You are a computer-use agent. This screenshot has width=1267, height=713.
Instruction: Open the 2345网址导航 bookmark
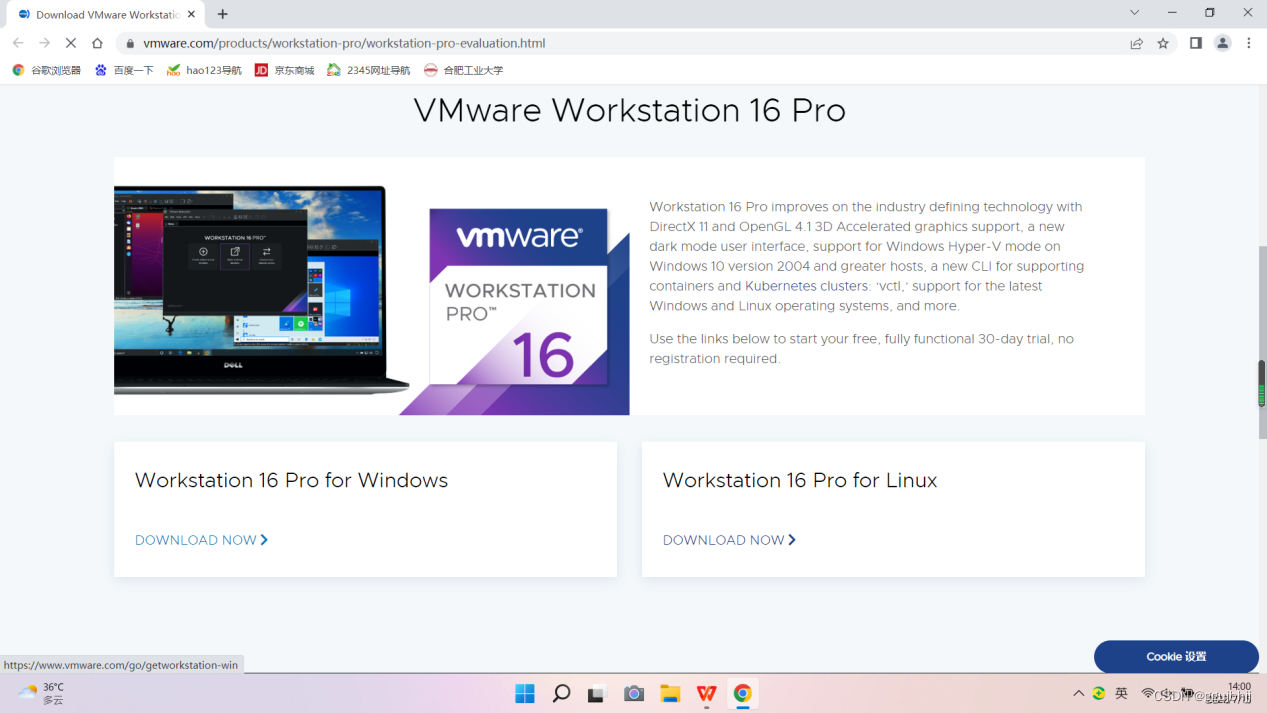(369, 70)
